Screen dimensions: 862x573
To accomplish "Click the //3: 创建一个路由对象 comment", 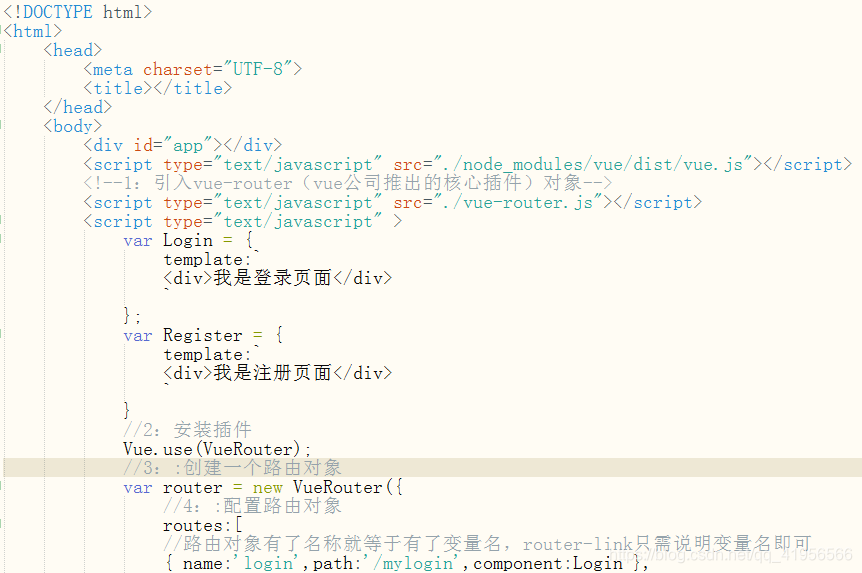I will point(233,467).
